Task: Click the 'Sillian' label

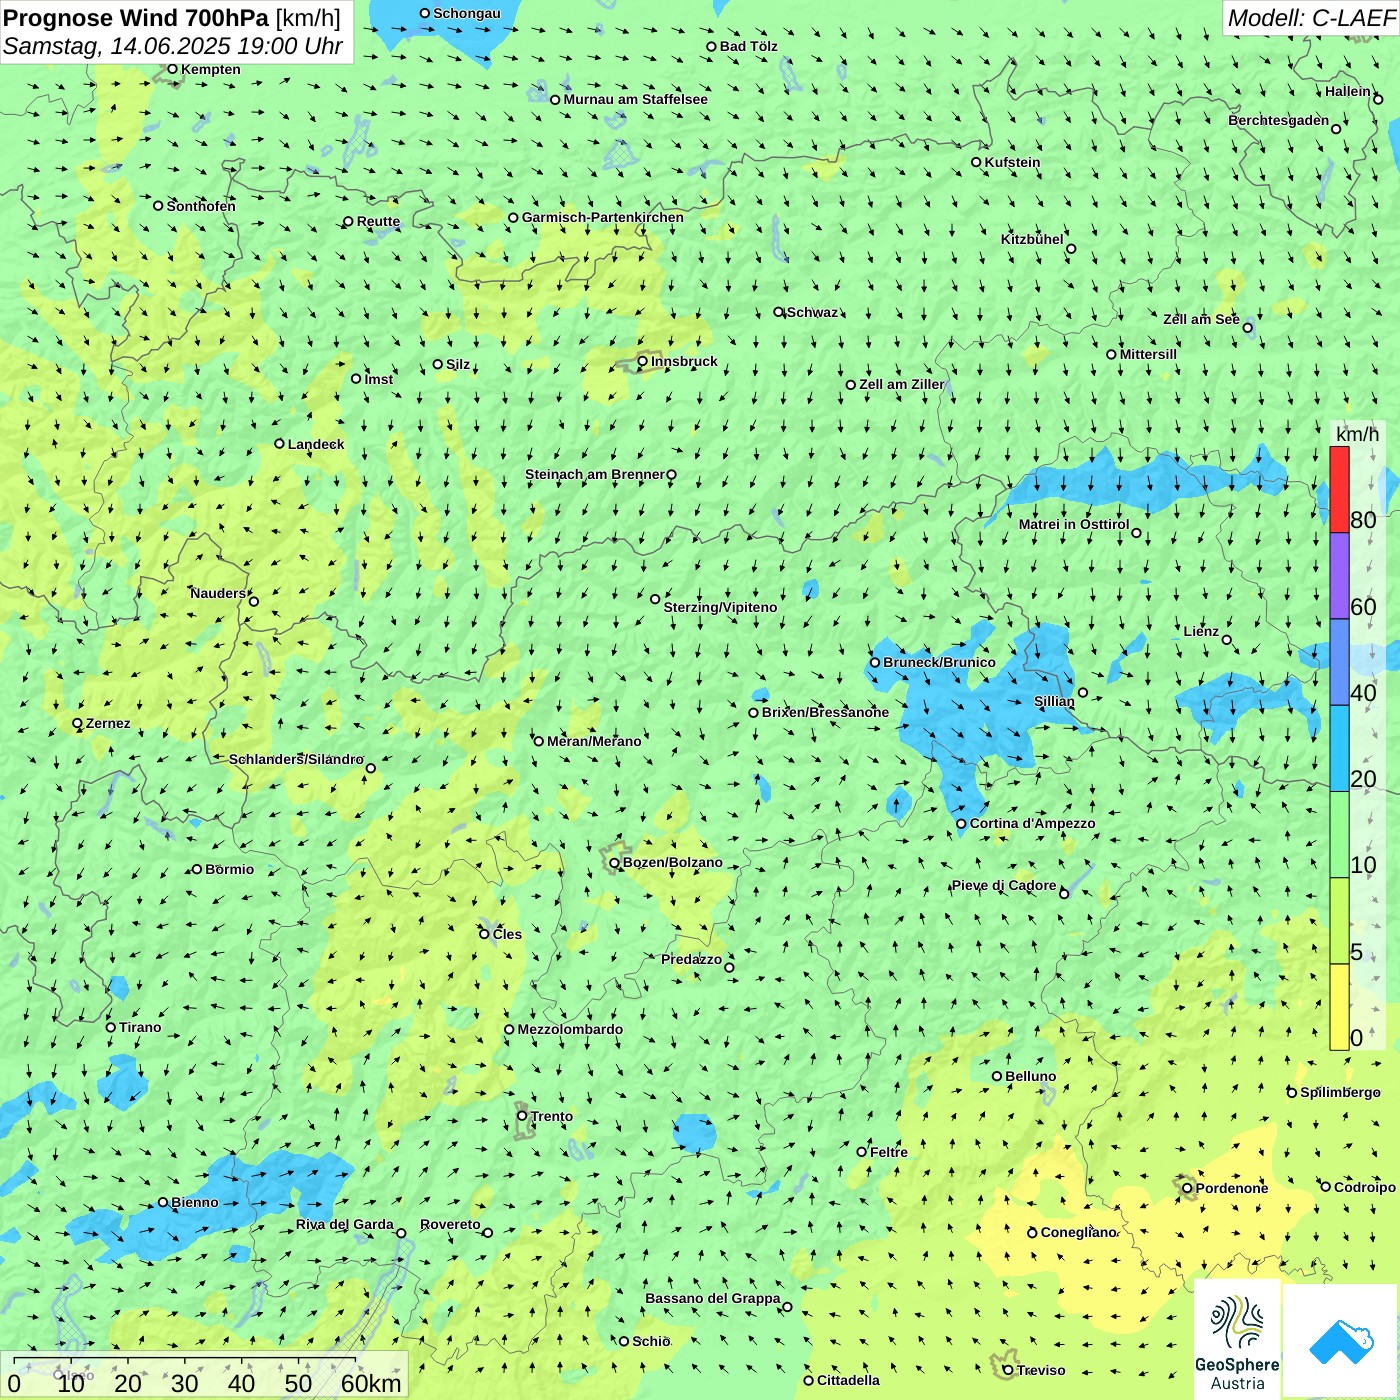Action: 1054,701
